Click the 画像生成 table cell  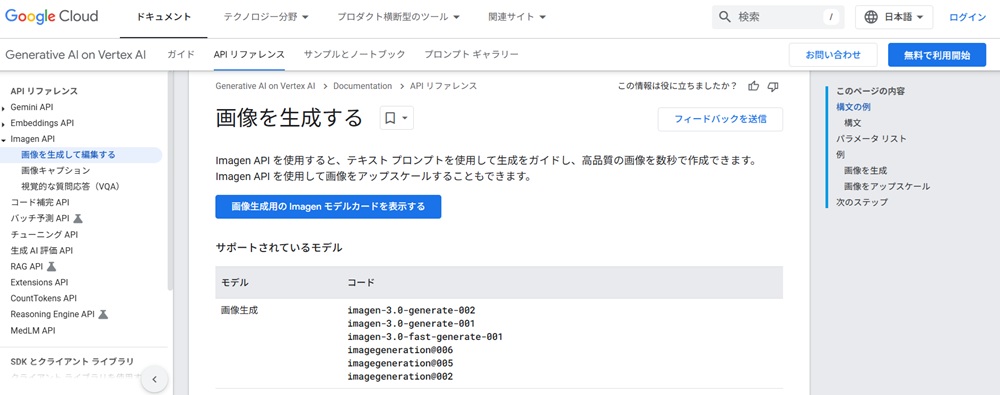coord(240,311)
